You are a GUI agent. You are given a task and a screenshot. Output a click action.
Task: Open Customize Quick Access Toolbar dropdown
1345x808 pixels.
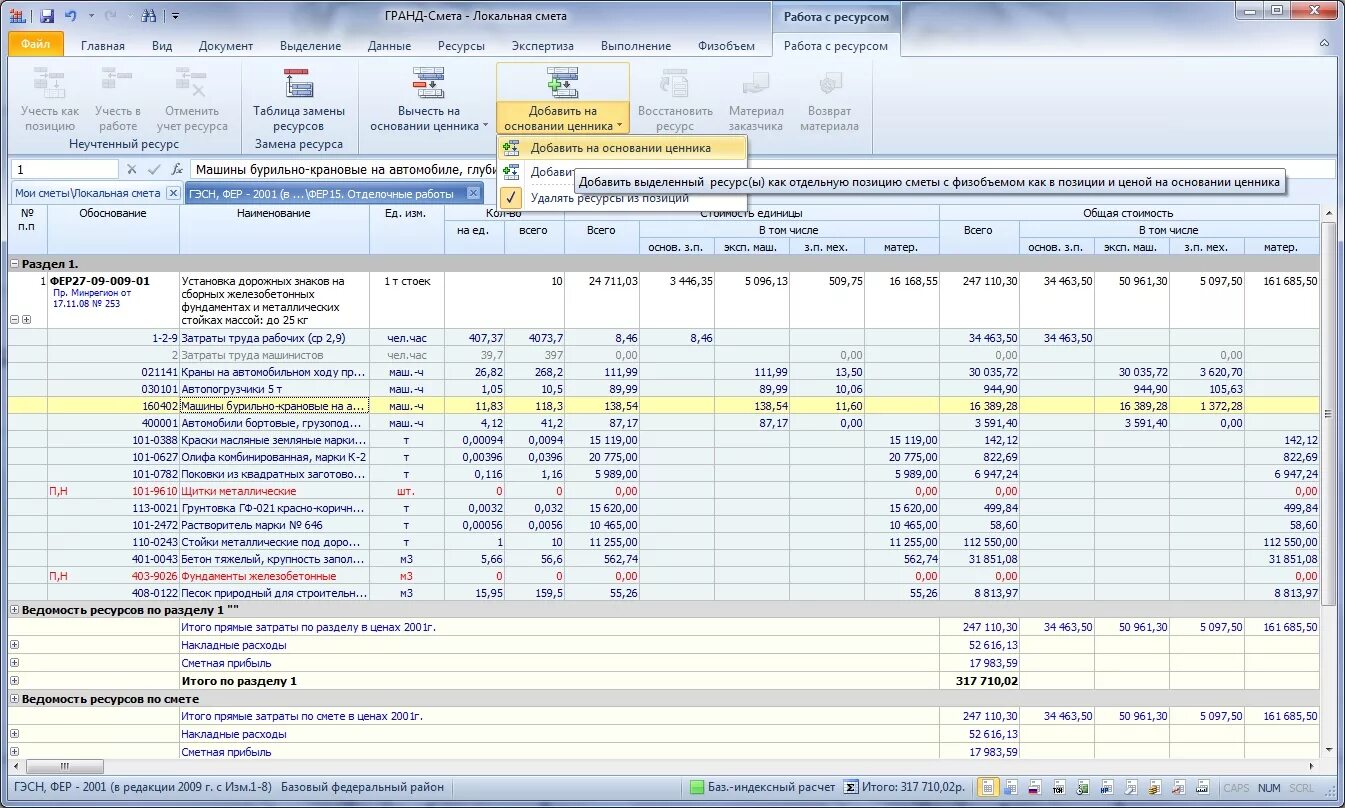176,16
